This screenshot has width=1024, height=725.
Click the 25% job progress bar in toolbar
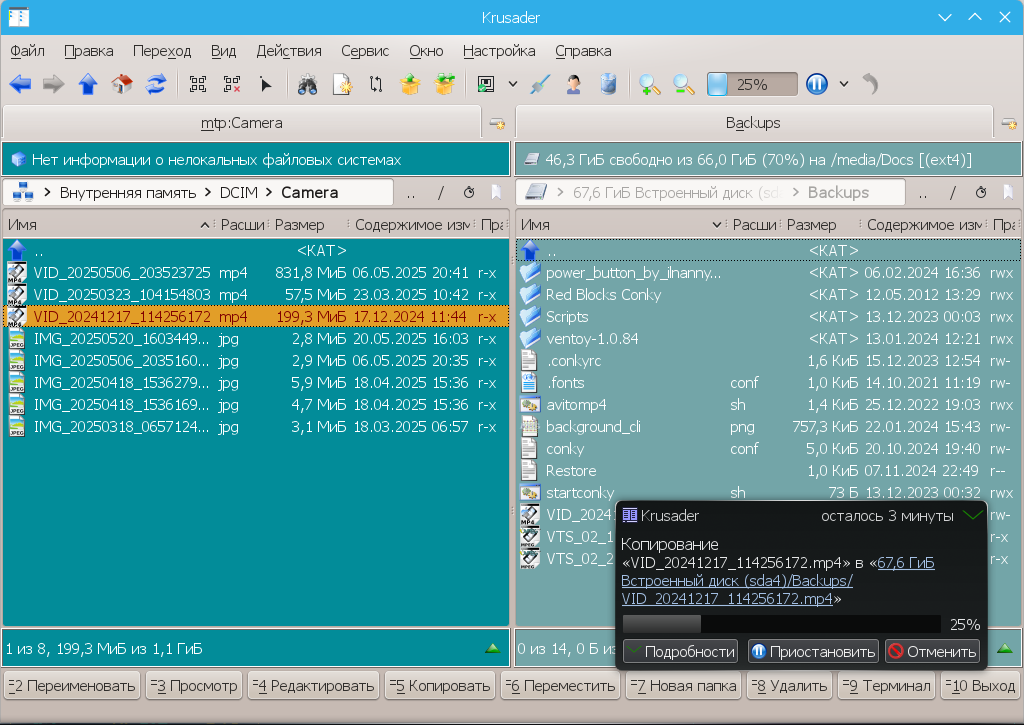point(752,85)
